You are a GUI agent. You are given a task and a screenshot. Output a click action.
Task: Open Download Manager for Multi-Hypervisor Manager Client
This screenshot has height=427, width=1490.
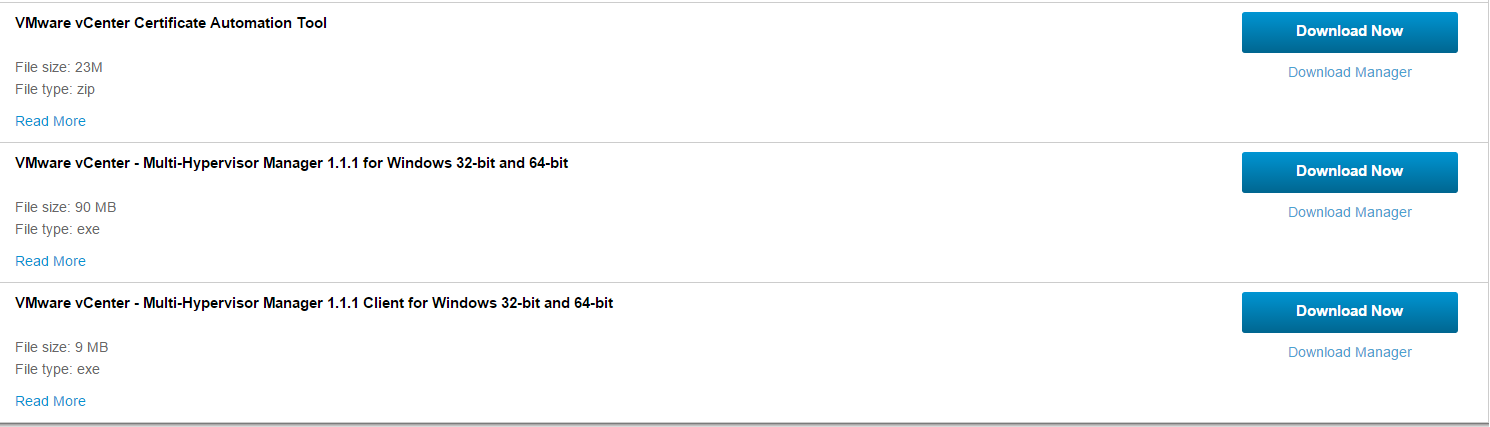1349,352
